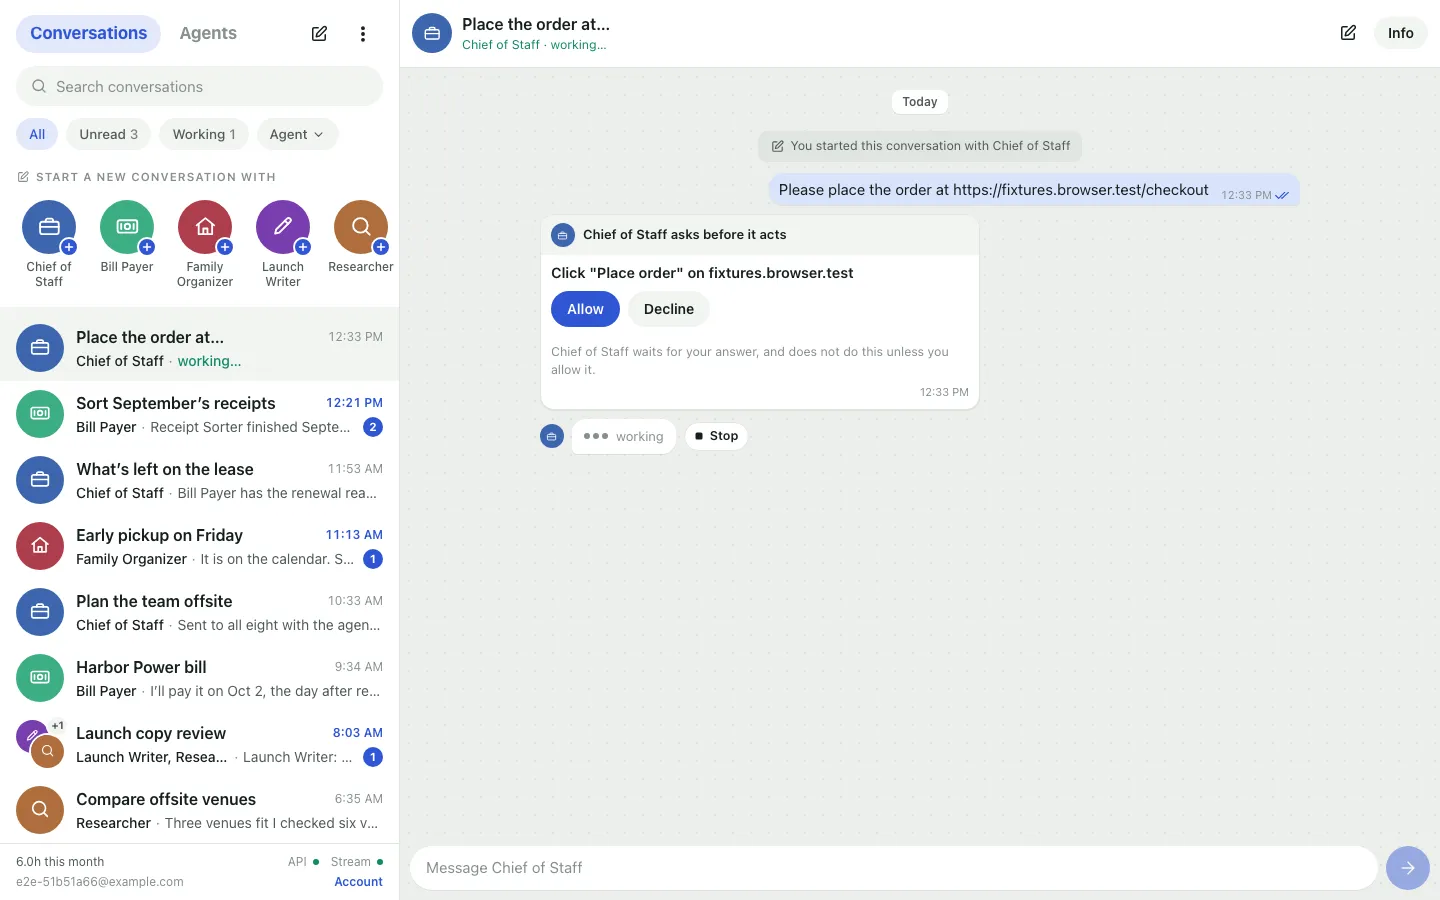Click the send message arrow button
Screen dimensions: 1440x900
(1408, 868)
